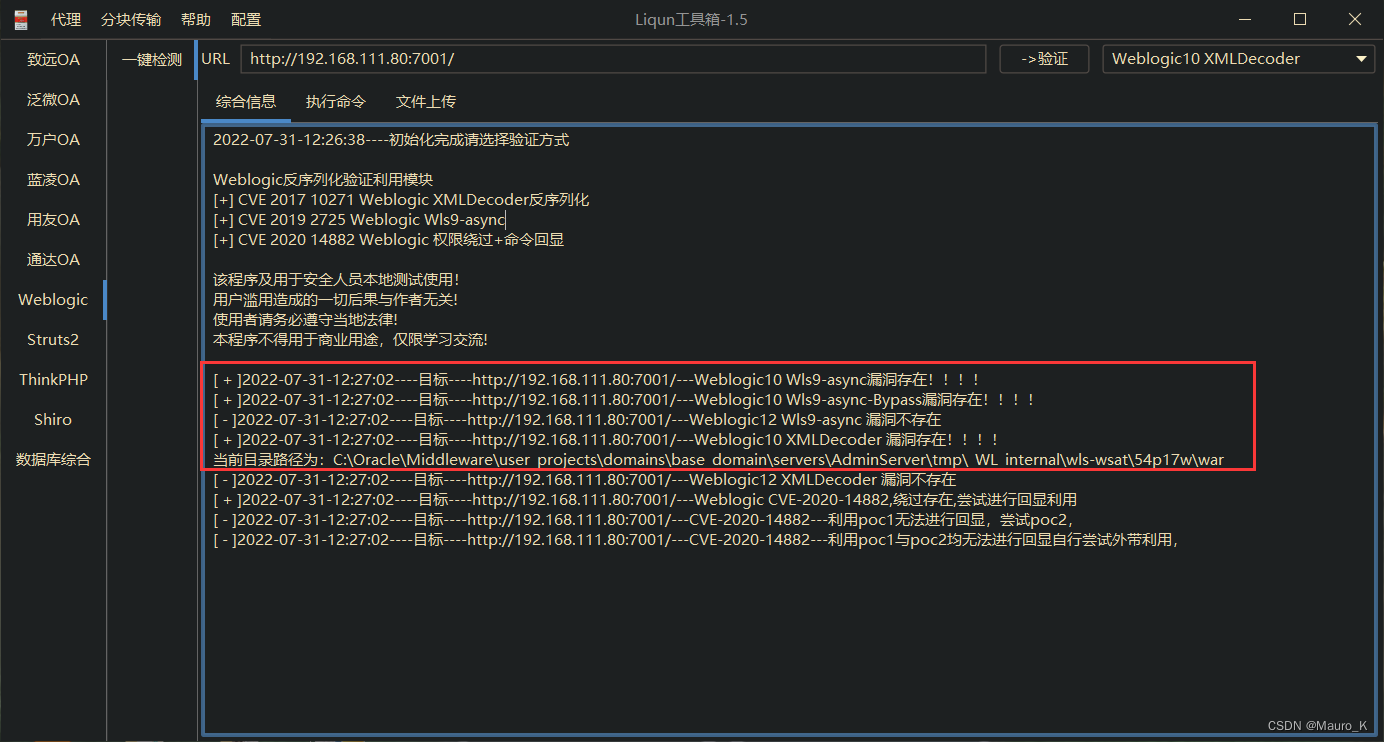Click the 本程序不得用于商业用途 line

[351, 340]
